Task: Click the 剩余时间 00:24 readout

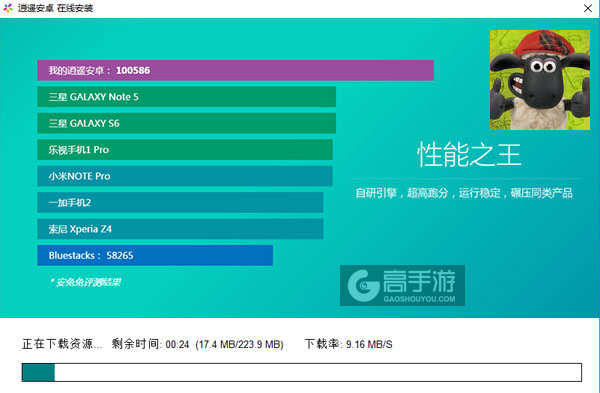Action: pos(150,344)
